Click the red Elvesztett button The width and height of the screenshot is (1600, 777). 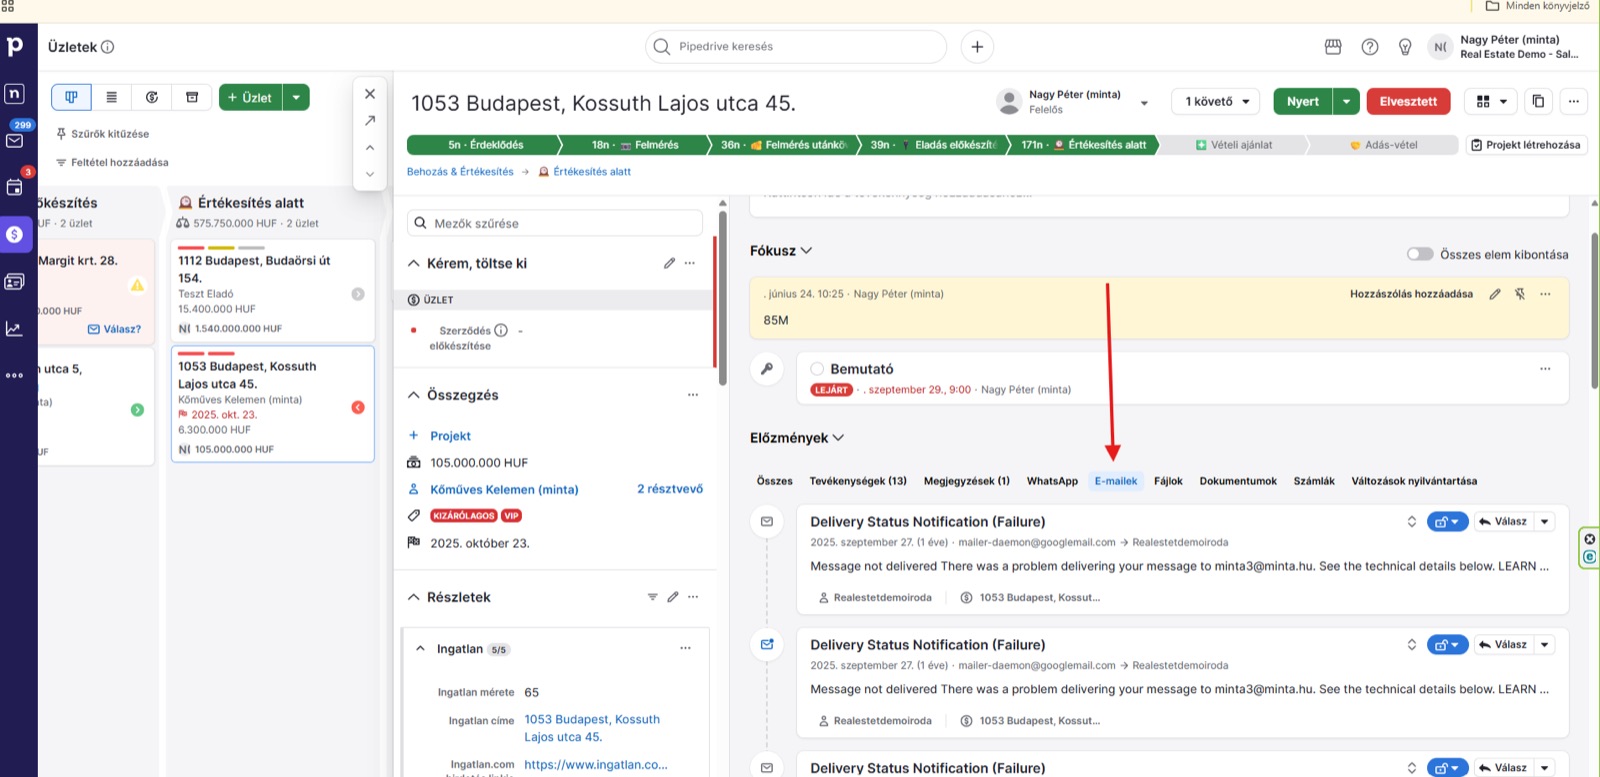1408,101
